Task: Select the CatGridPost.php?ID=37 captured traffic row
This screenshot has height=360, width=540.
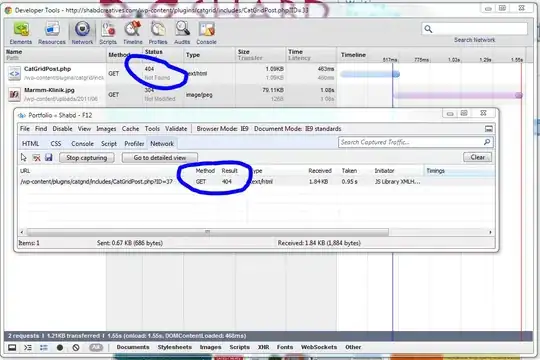Action: pos(257,182)
